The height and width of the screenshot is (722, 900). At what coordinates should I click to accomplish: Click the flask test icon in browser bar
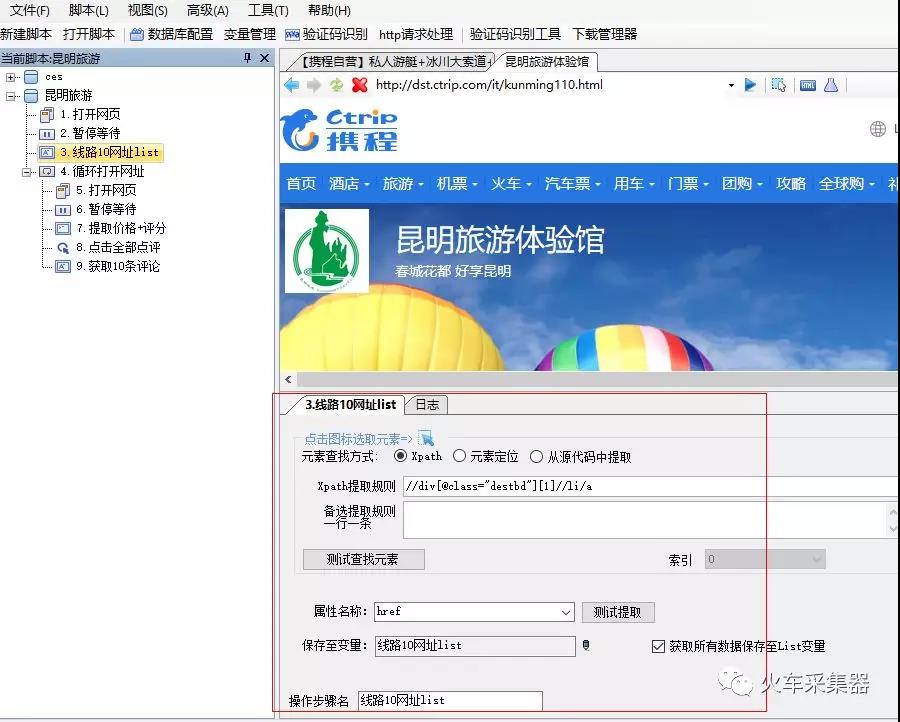click(831, 85)
